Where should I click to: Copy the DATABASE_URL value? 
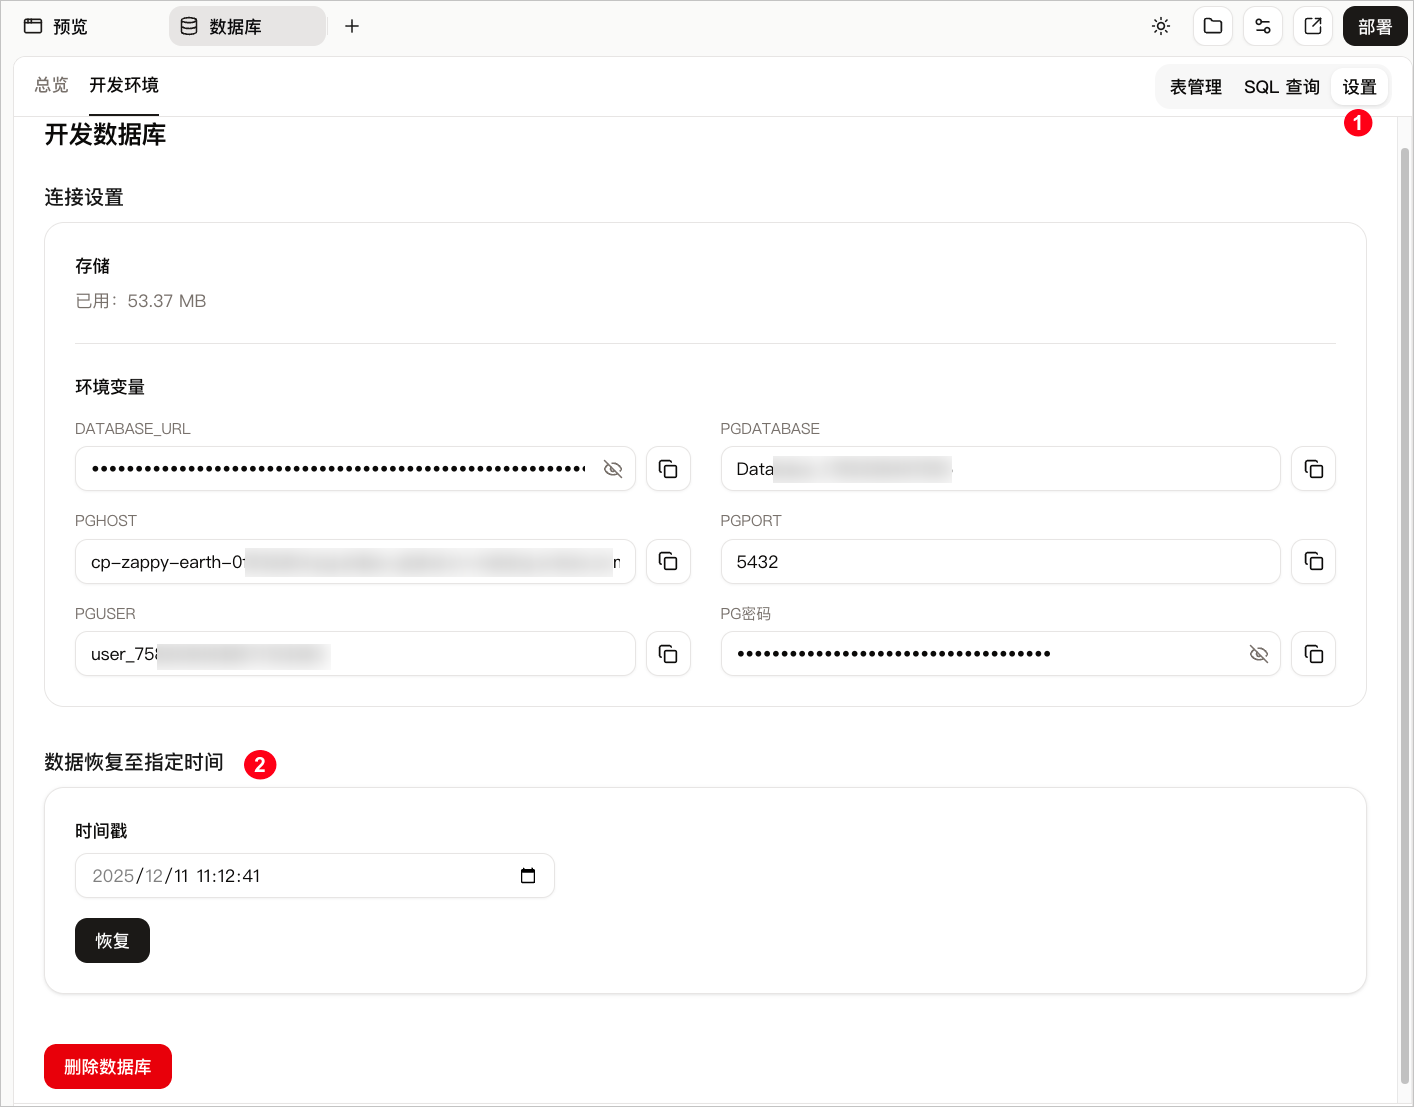pyautogui.click(x=668, y=469)
